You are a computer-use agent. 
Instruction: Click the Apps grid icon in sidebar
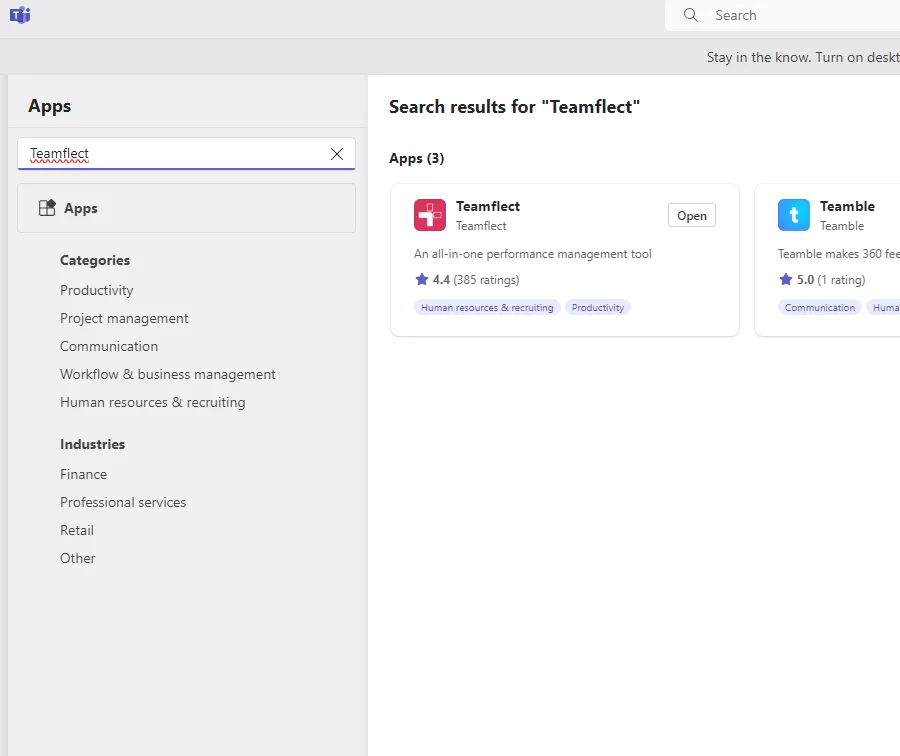tap(47, 208)
